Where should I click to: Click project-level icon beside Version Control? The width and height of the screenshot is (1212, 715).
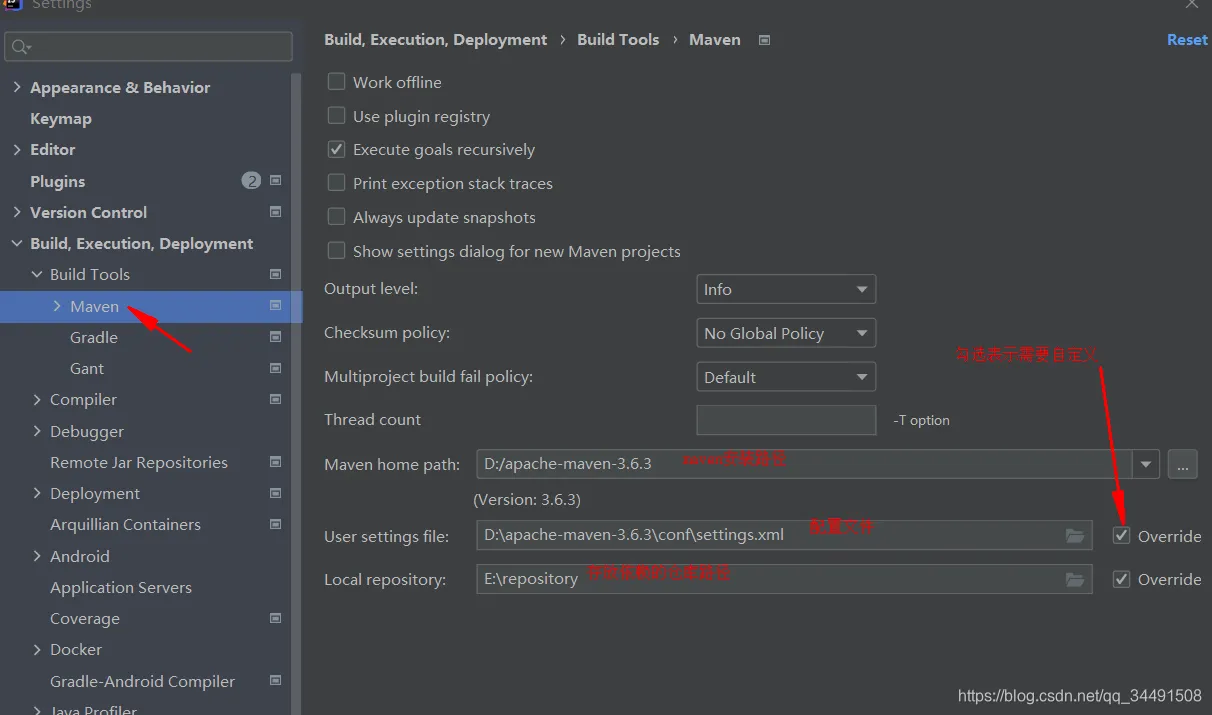click(x=276, y=212)
